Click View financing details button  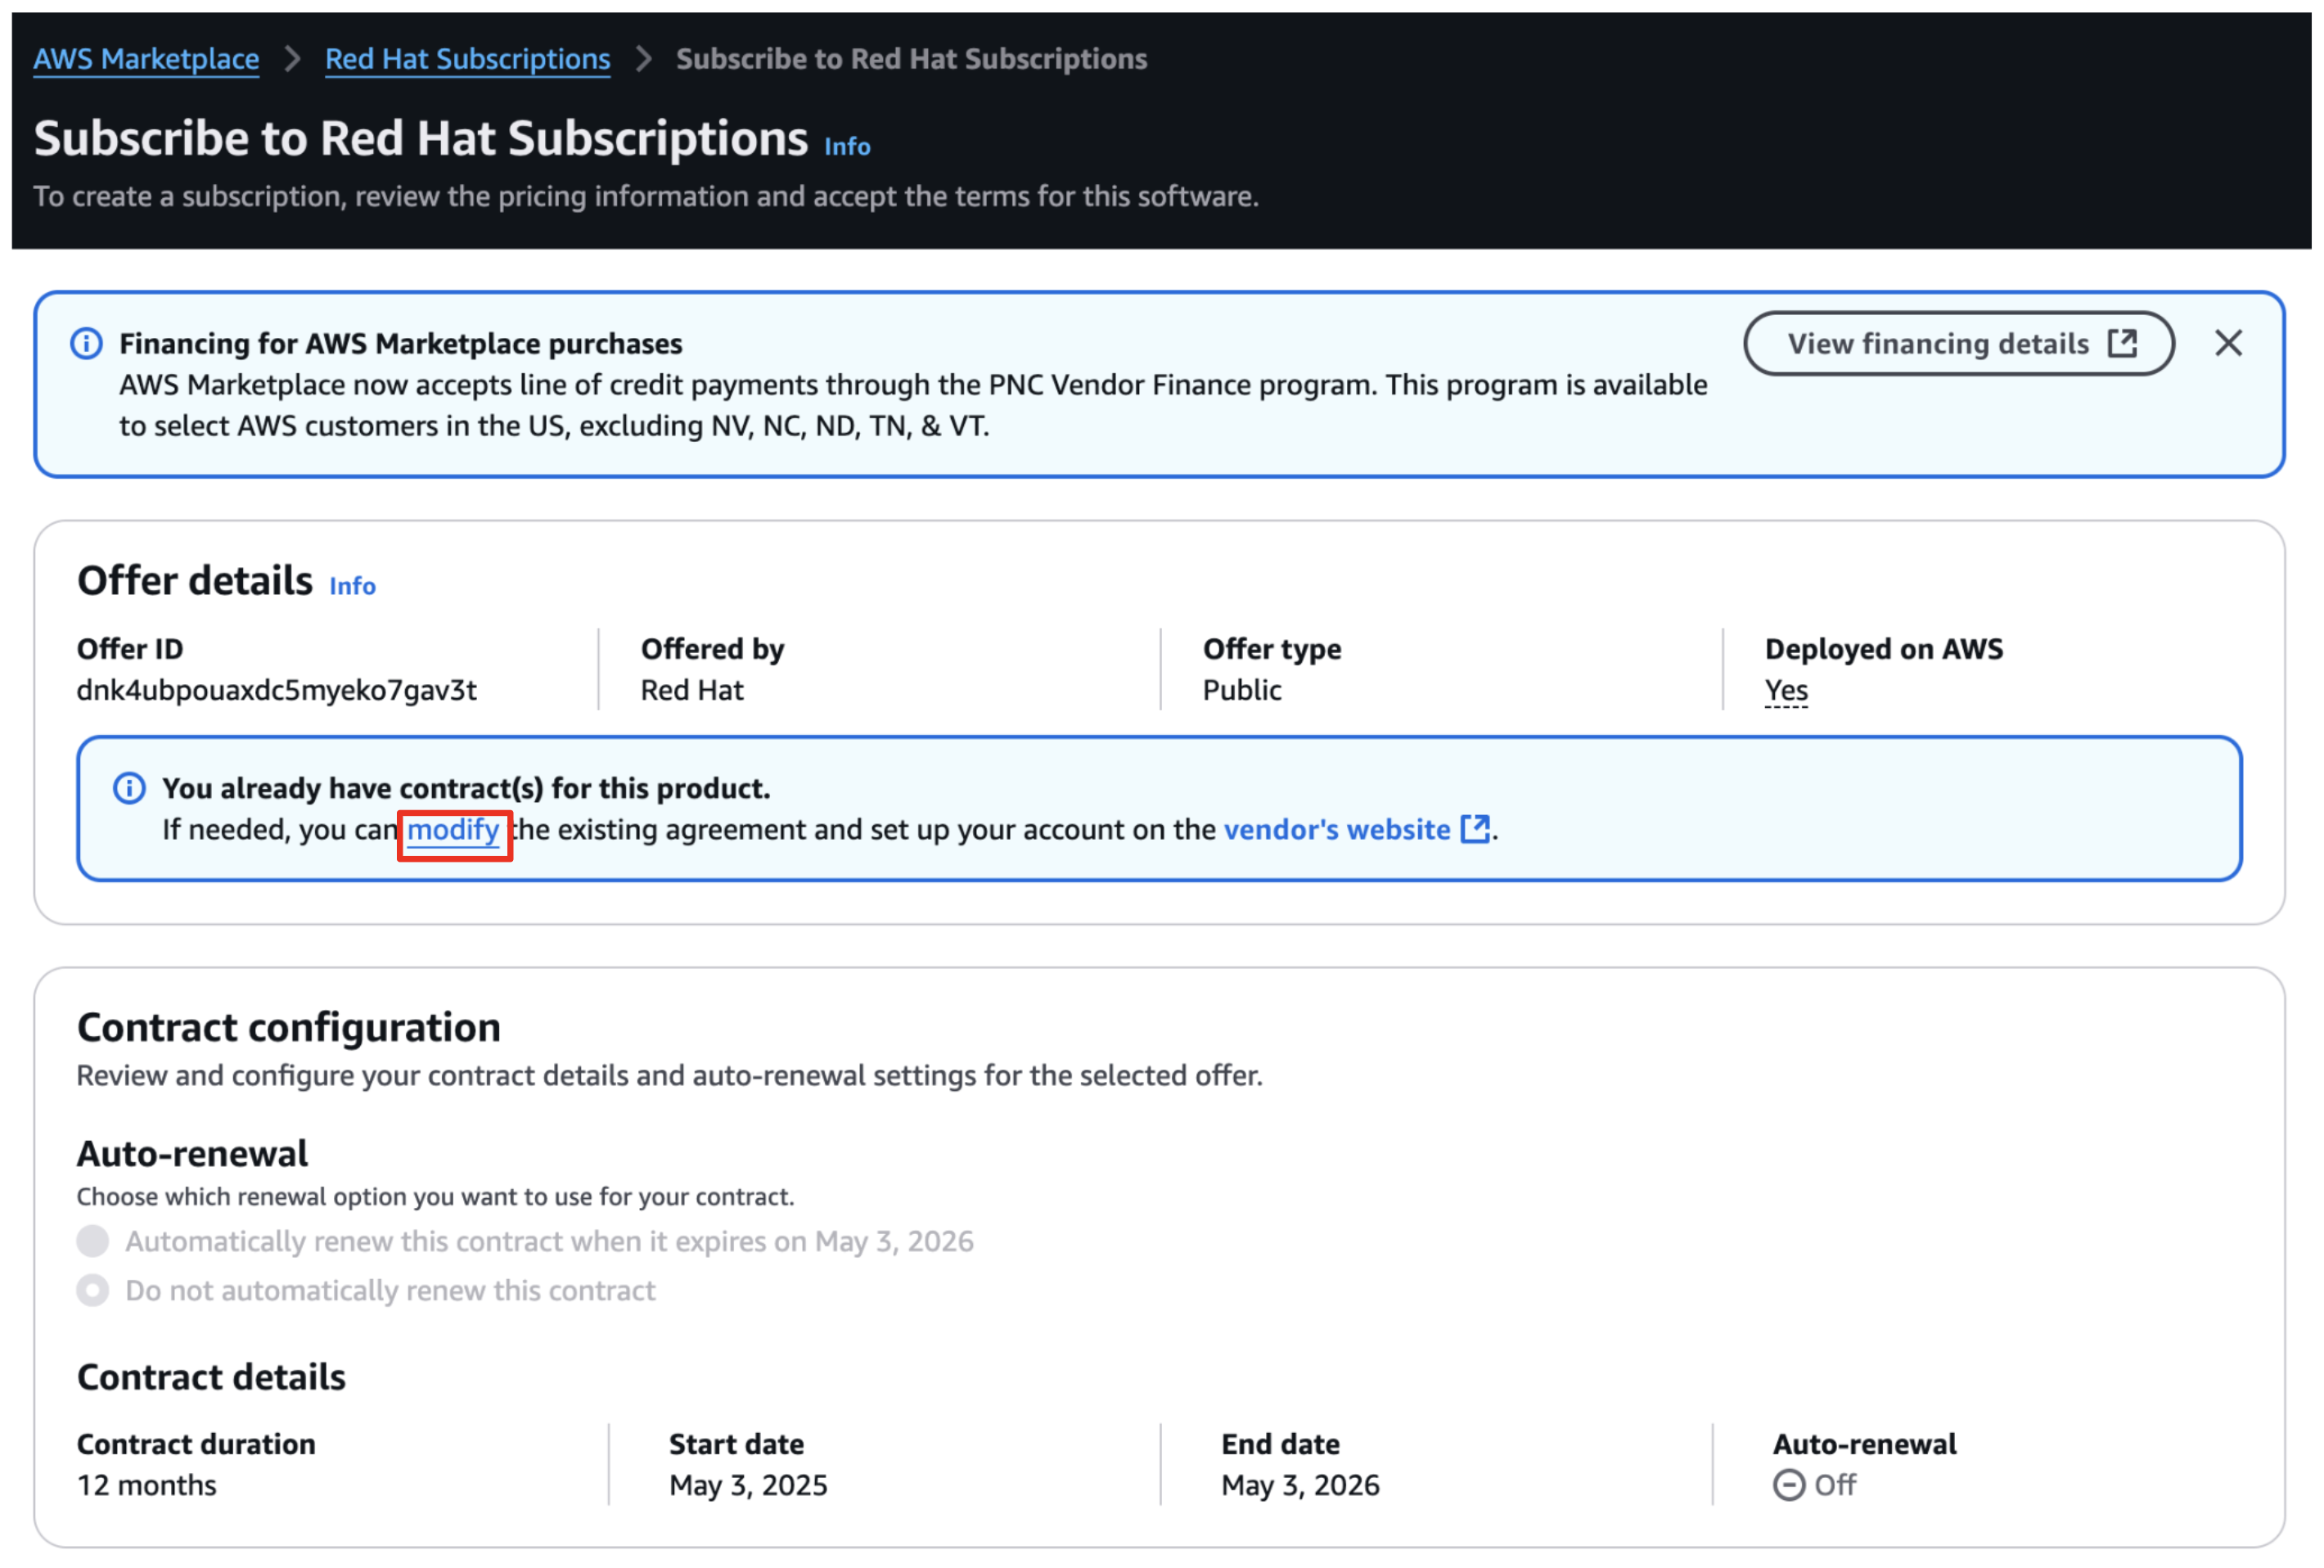1957,343
